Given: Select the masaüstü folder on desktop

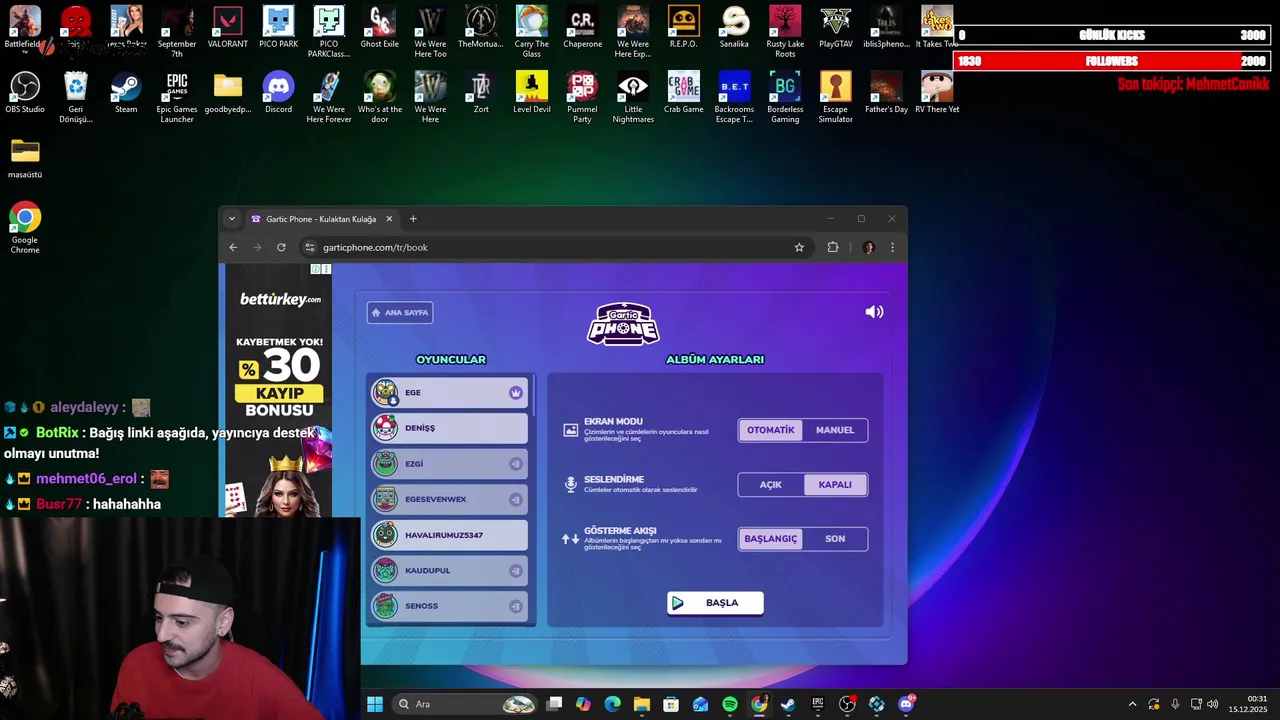Looking at the screenshot, I should [25, 158].
